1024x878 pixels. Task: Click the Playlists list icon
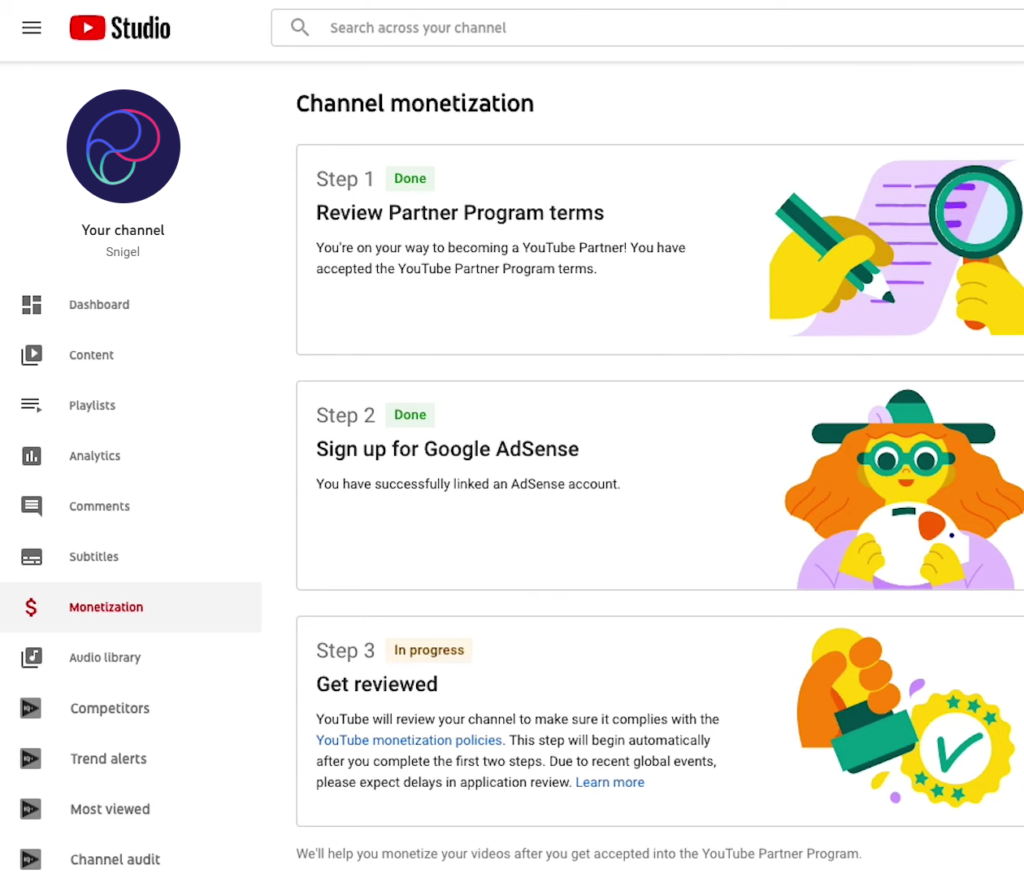pos(31,405)
